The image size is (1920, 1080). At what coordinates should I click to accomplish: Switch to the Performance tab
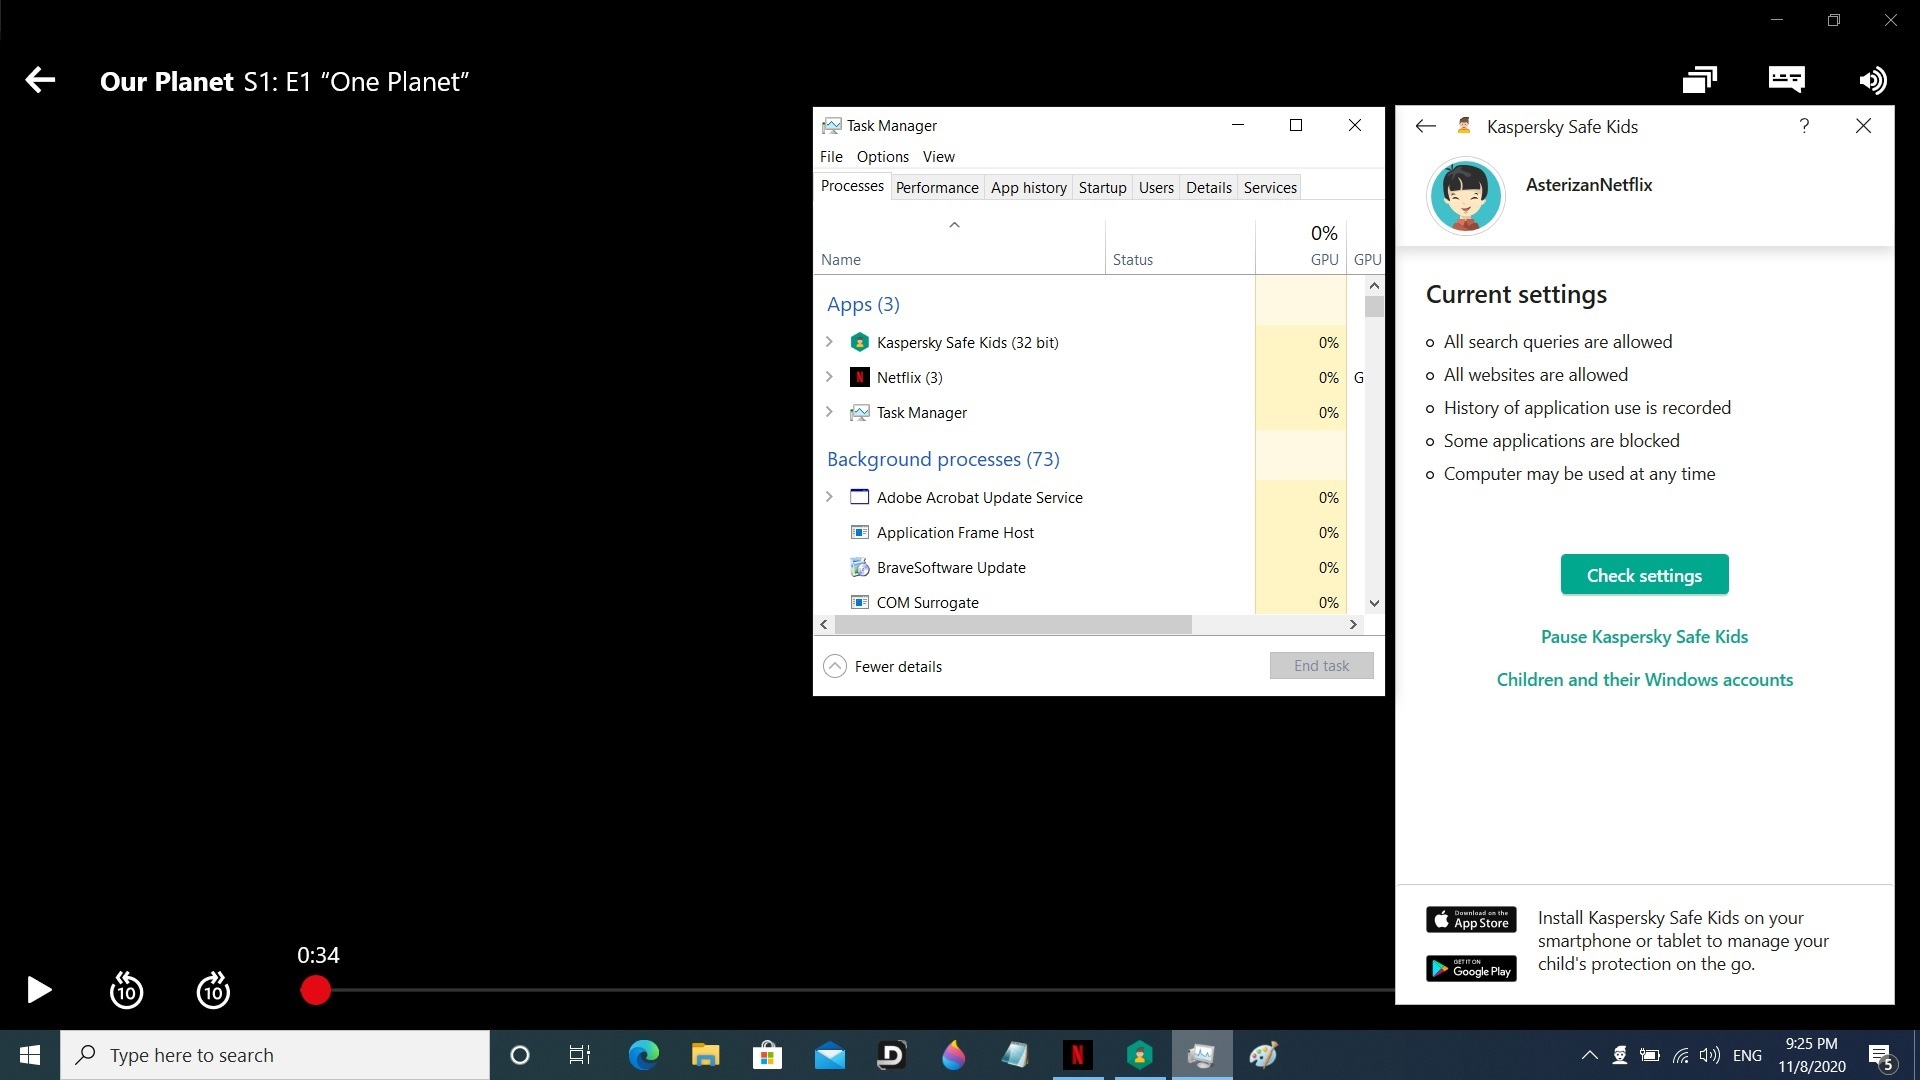(936, 188)
